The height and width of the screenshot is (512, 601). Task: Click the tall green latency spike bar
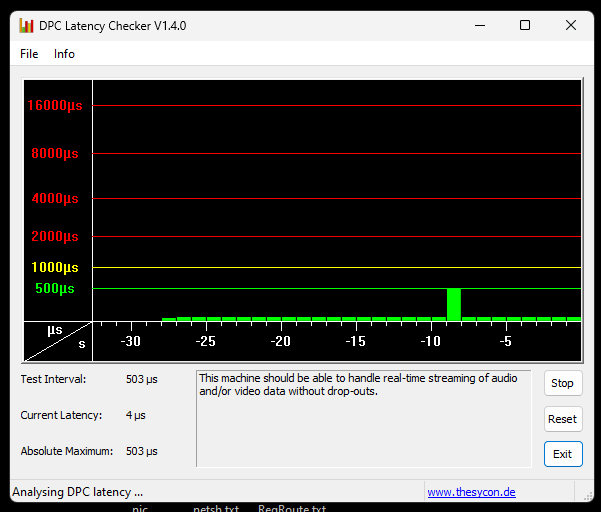454,304
